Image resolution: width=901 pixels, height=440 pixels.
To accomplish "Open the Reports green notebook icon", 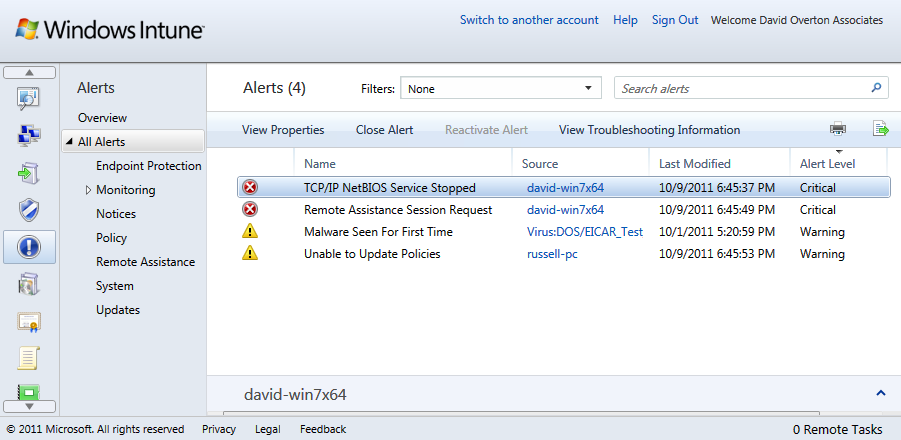I will point(29,392).
